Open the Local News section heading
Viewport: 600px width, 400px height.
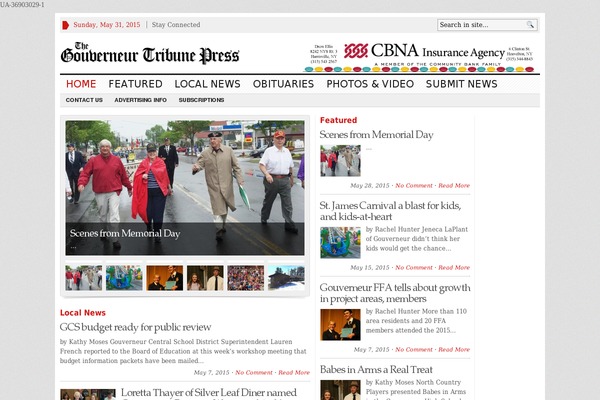(83, 313)
